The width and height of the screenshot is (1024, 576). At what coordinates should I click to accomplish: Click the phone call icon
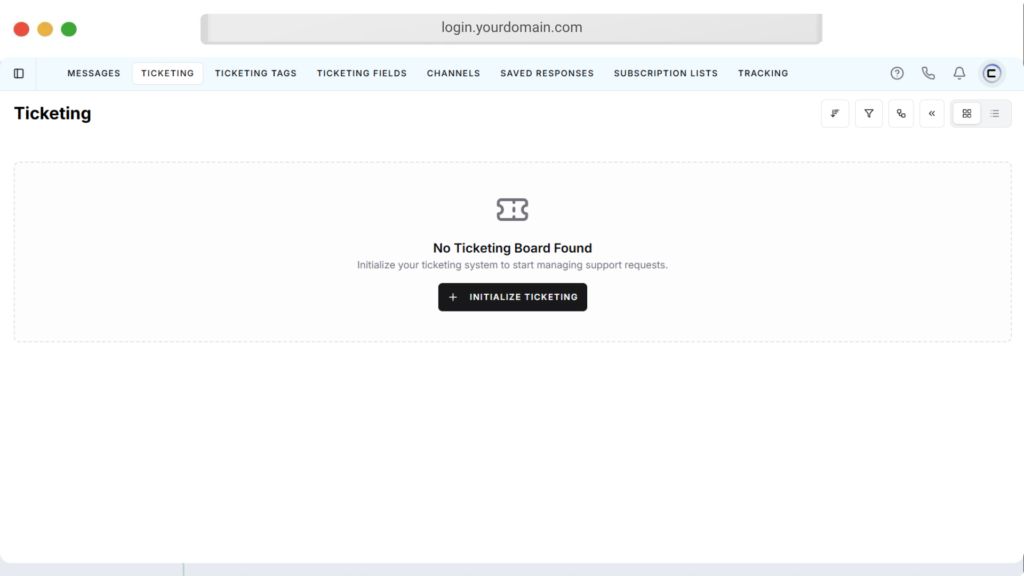click(928, 73)
